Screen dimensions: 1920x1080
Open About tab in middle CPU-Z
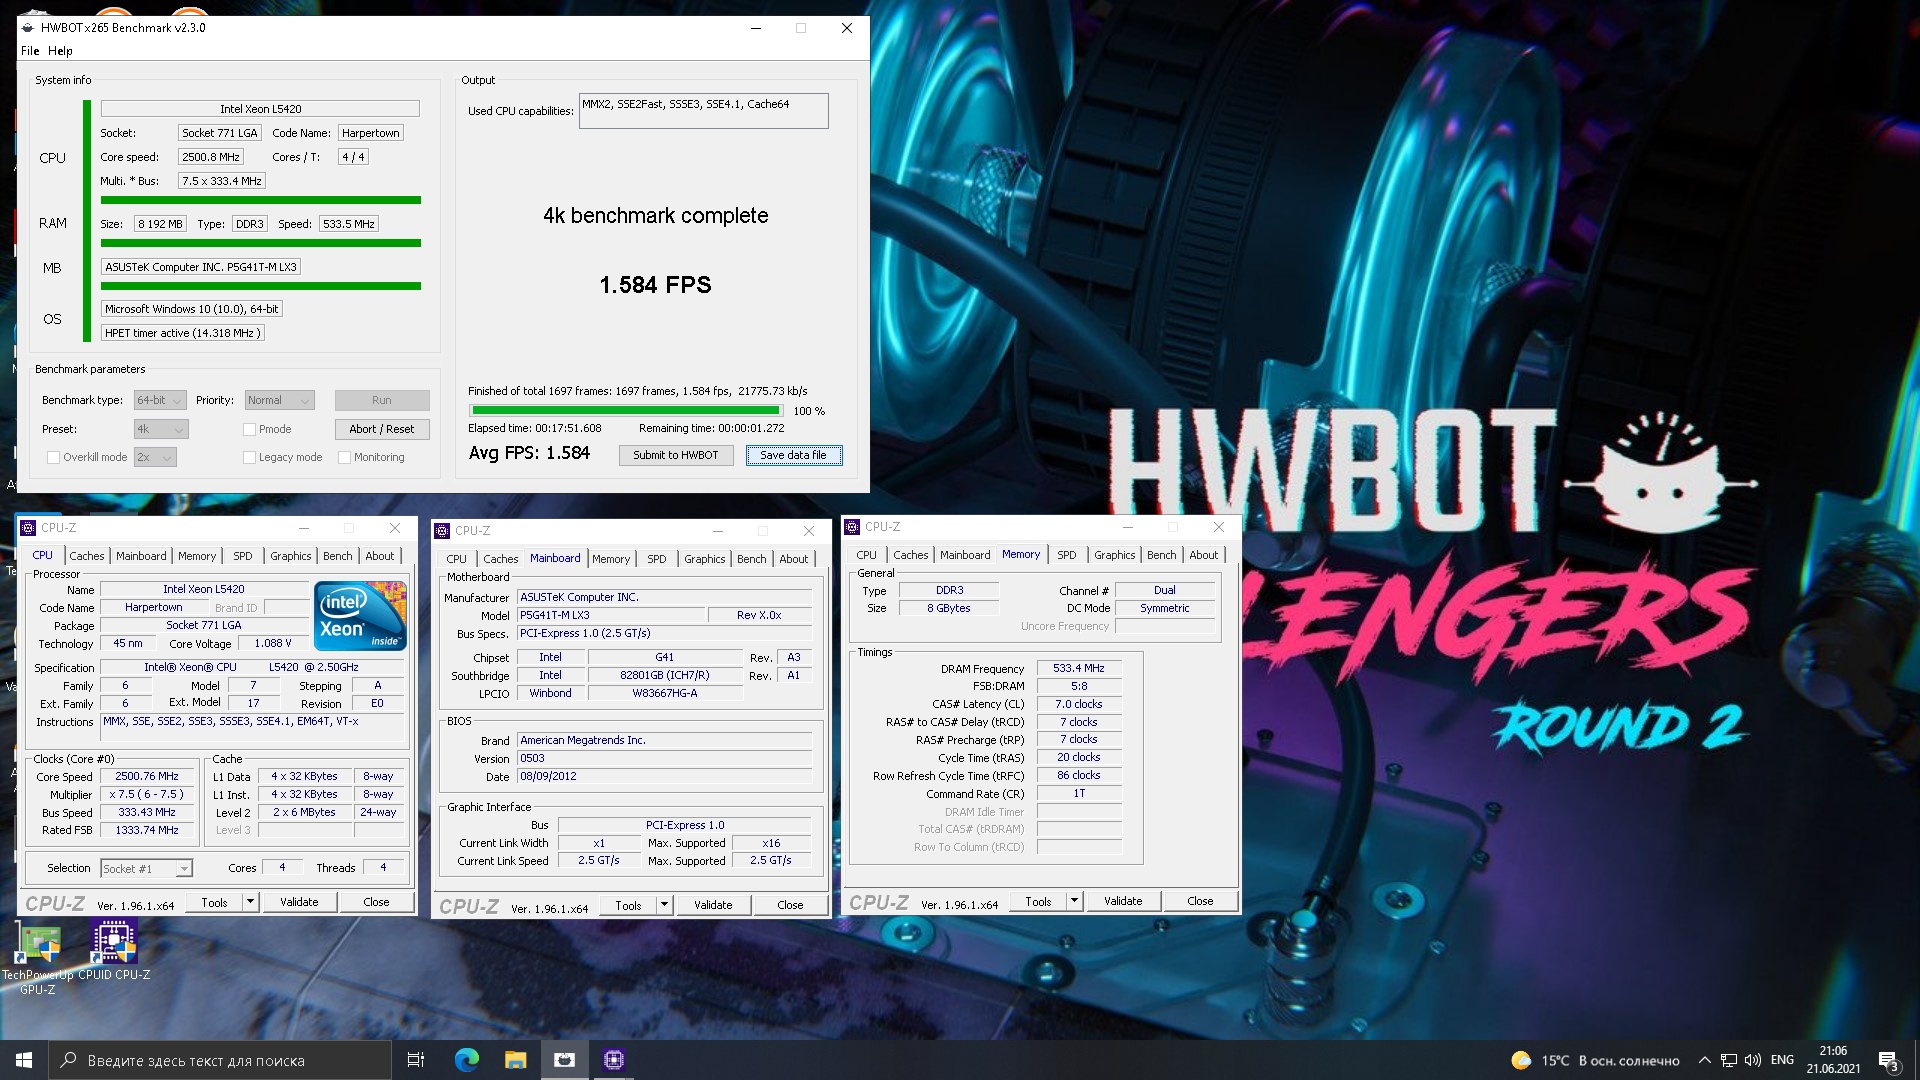[794, 559]
